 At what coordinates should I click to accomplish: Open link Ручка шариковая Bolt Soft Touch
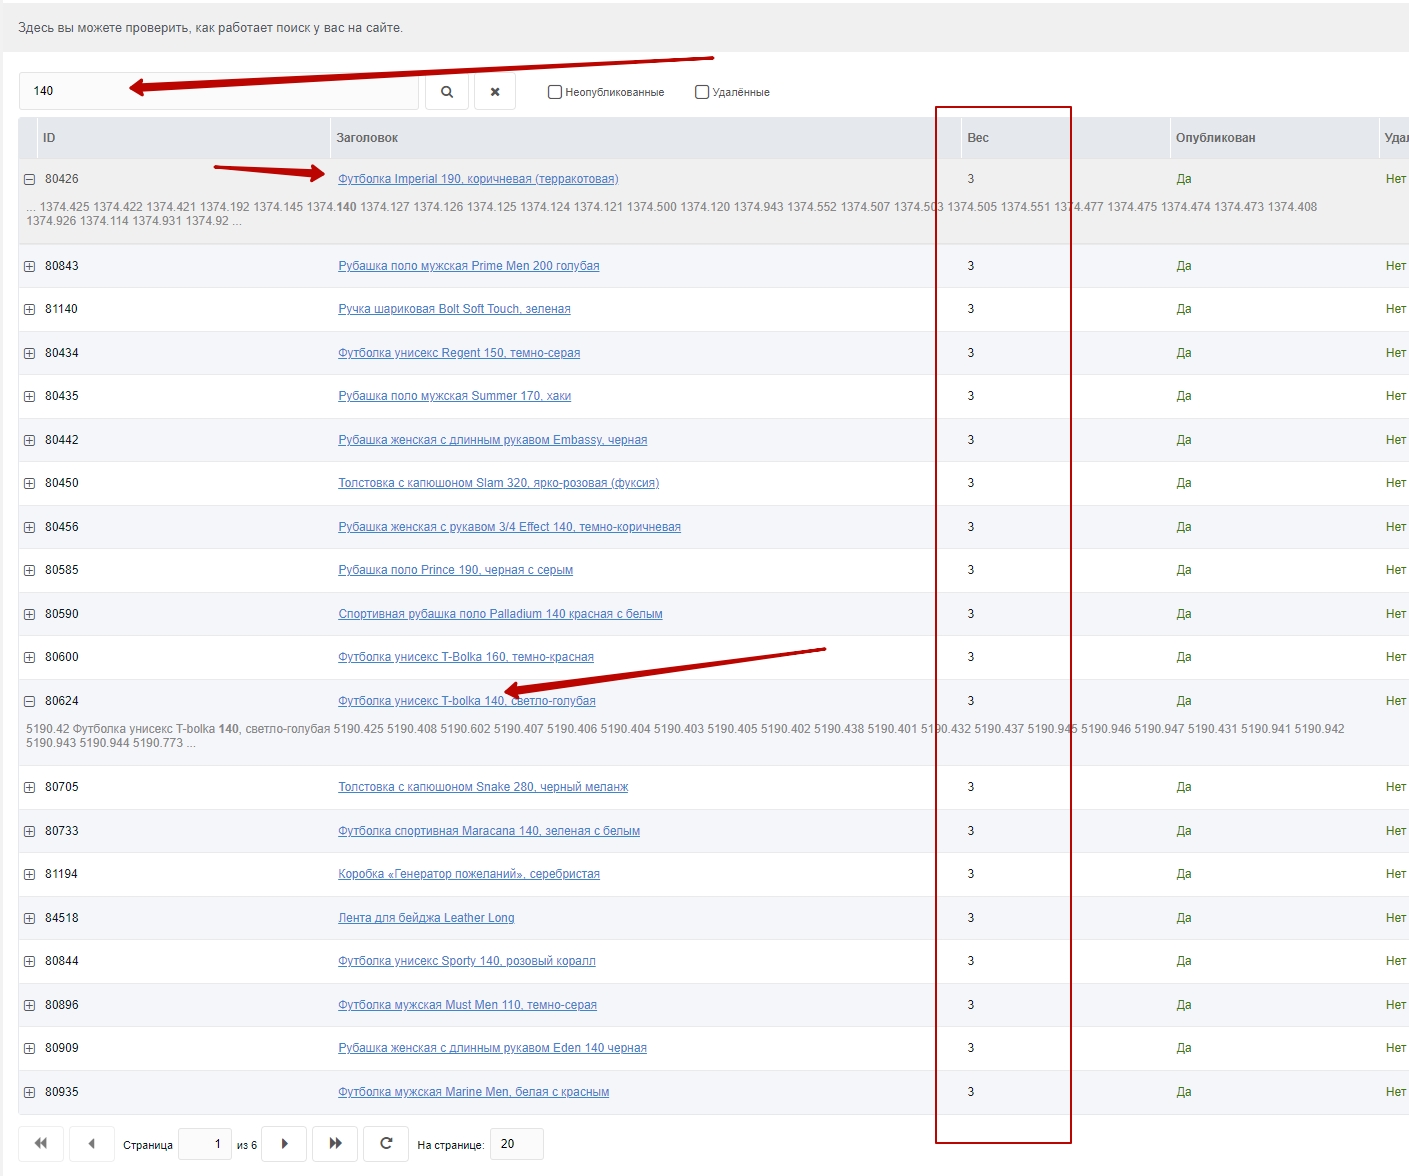point(454,309)
